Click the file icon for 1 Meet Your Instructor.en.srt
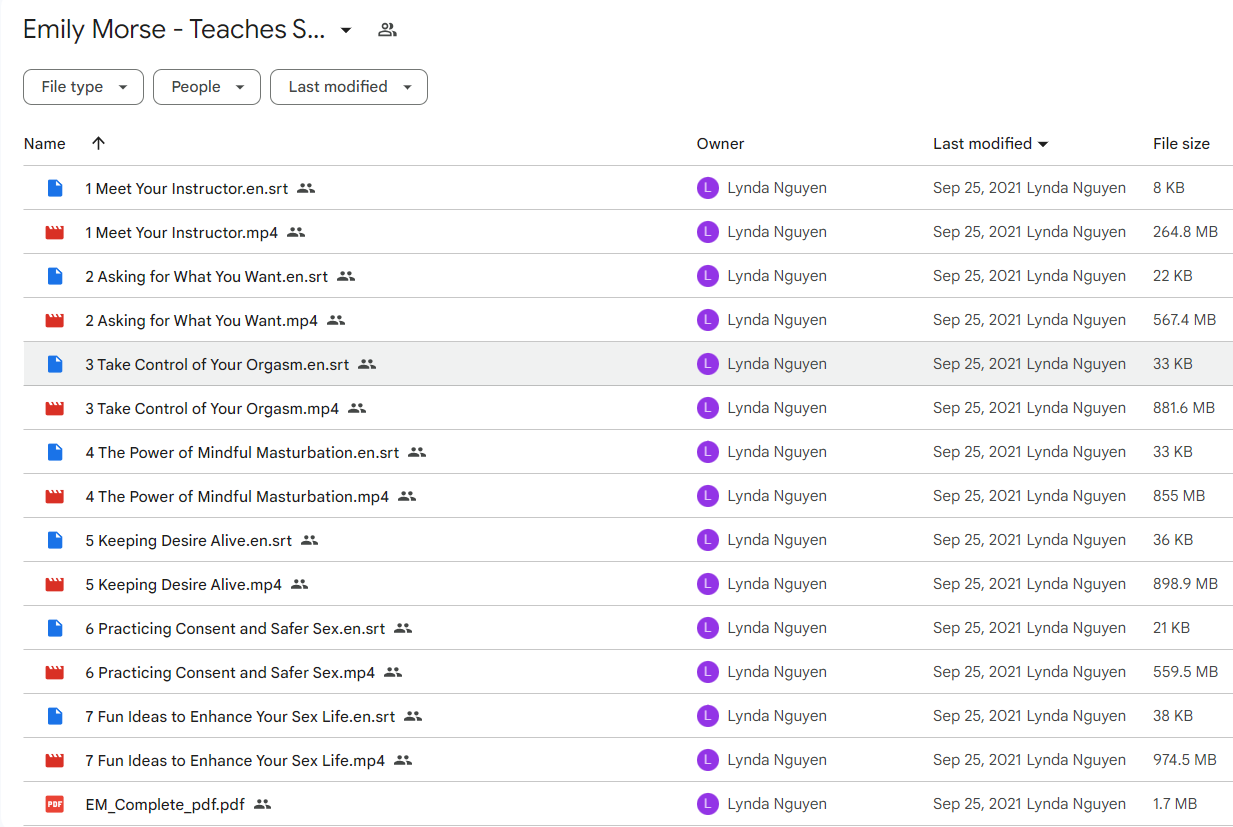This screenshot has height=827, width=1233. point(55,188)
